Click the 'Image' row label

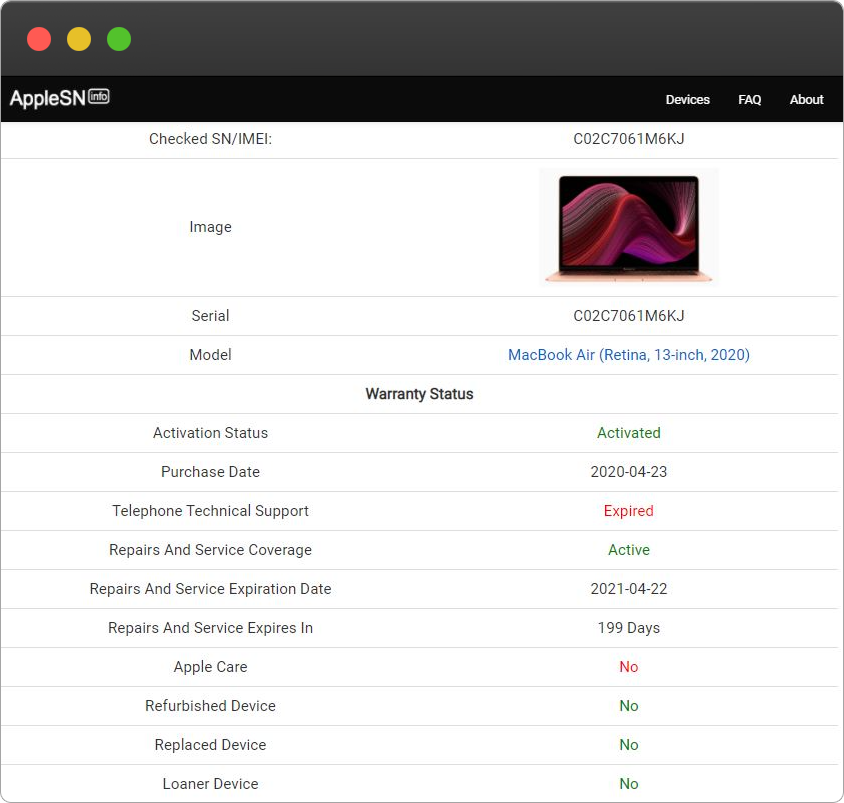point(210,227)
